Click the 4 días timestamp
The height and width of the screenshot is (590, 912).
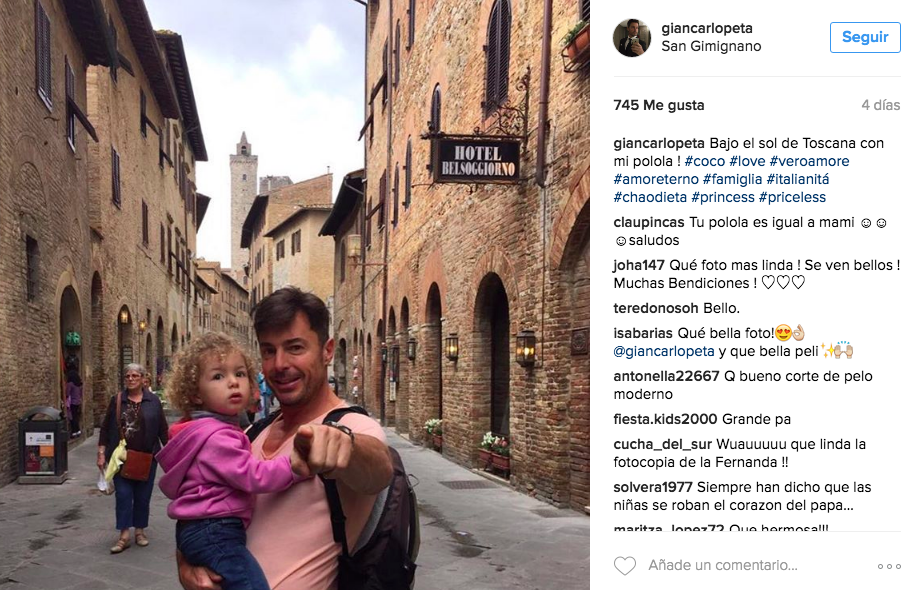pos(881,105)
